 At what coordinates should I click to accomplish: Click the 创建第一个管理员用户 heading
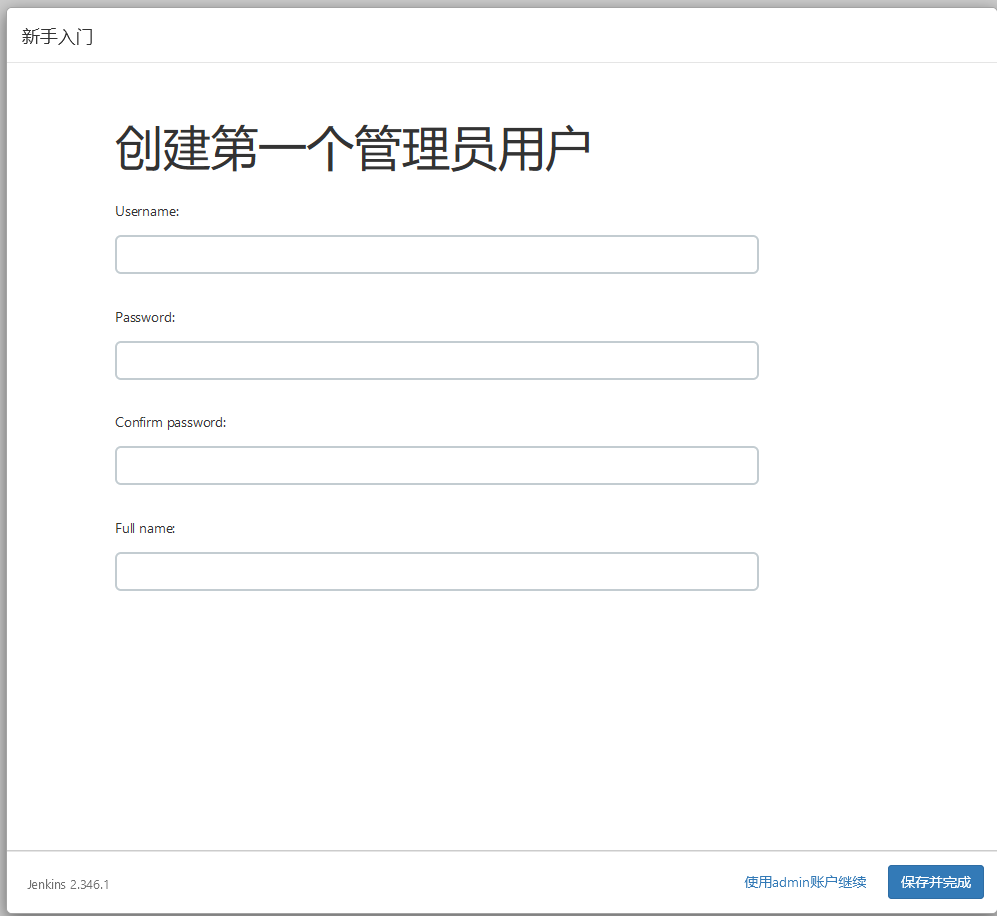(x=353, y=149)
